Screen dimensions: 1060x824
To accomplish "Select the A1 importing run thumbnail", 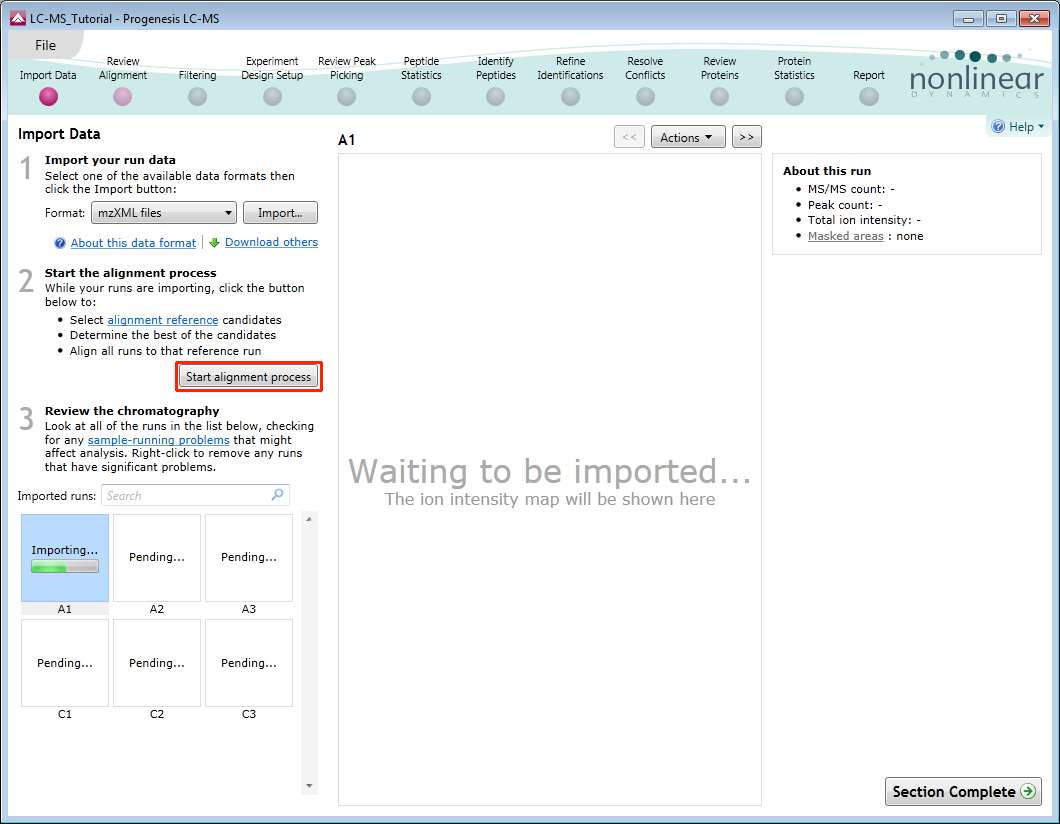I will [65, 558].
